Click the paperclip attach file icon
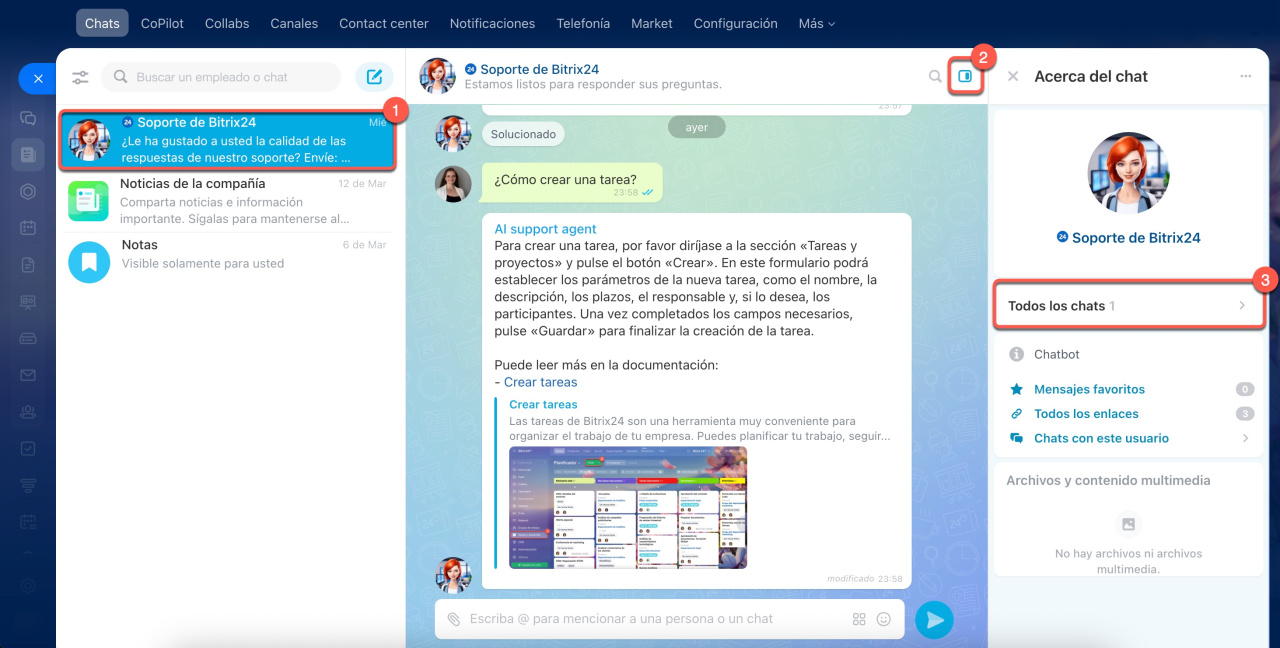Screen dimensions: 1280x648 454,619
